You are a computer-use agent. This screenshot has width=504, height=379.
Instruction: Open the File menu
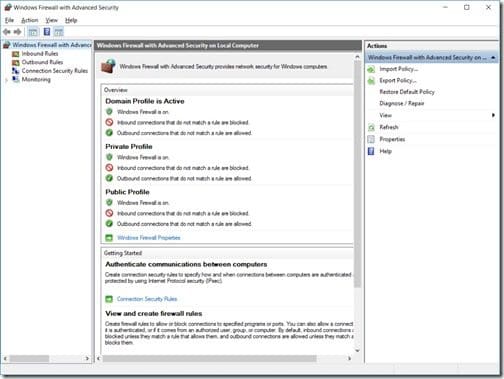pos(9,20)
